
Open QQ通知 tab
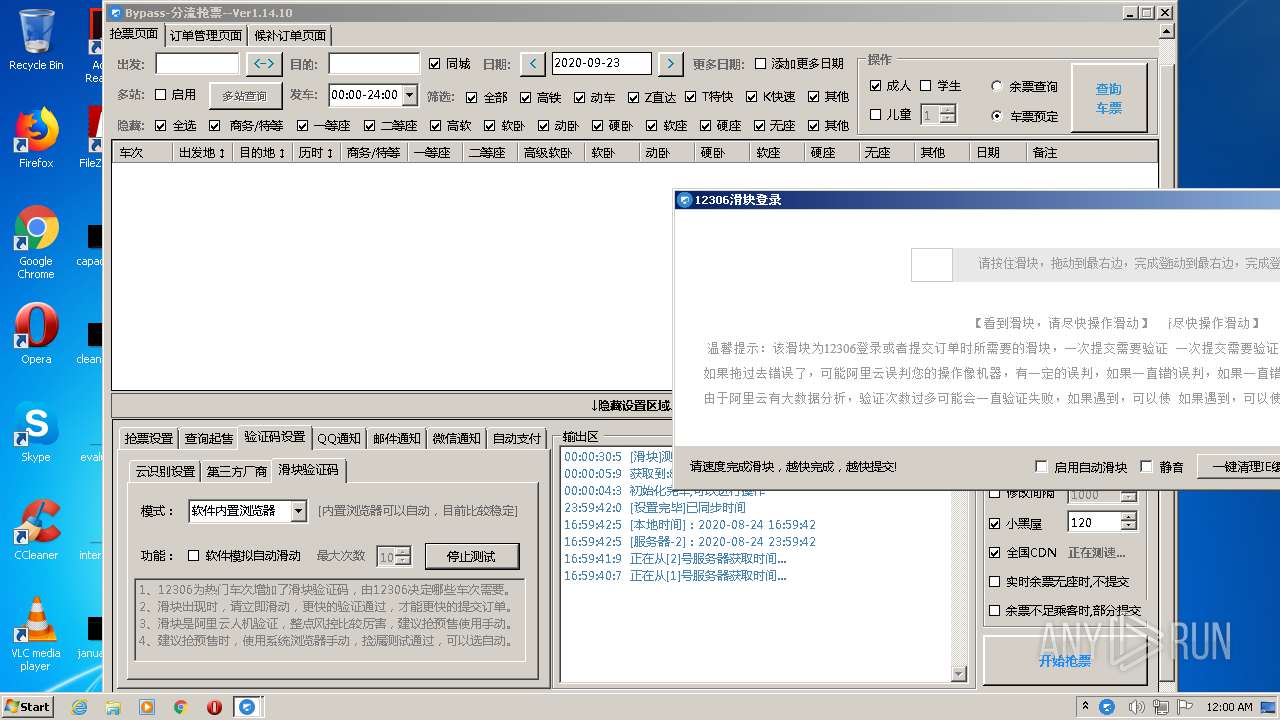tap(339, 439)
